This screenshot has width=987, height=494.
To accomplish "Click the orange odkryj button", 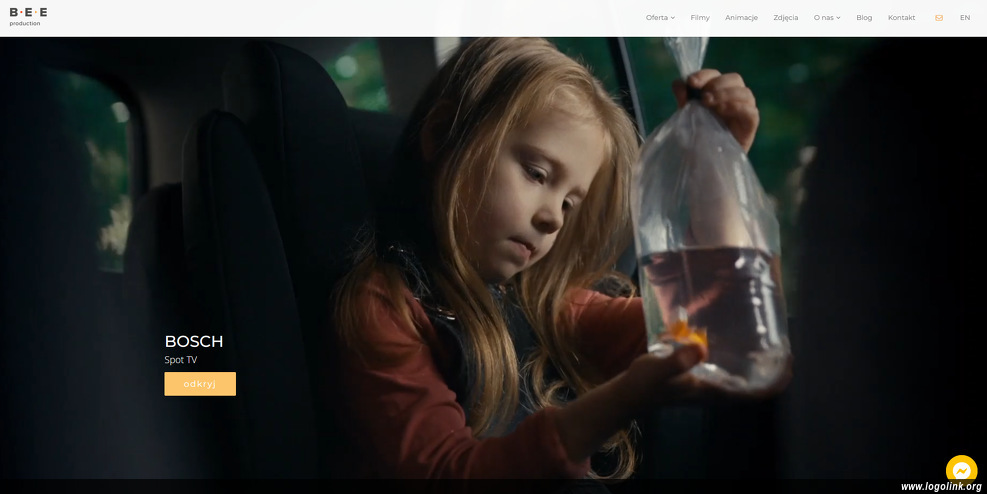I will pyautogui.click(x=200, y=384).
